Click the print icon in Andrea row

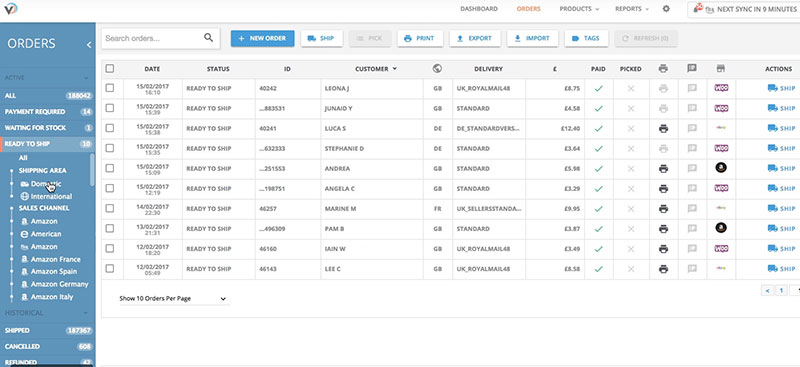(663, 168)
